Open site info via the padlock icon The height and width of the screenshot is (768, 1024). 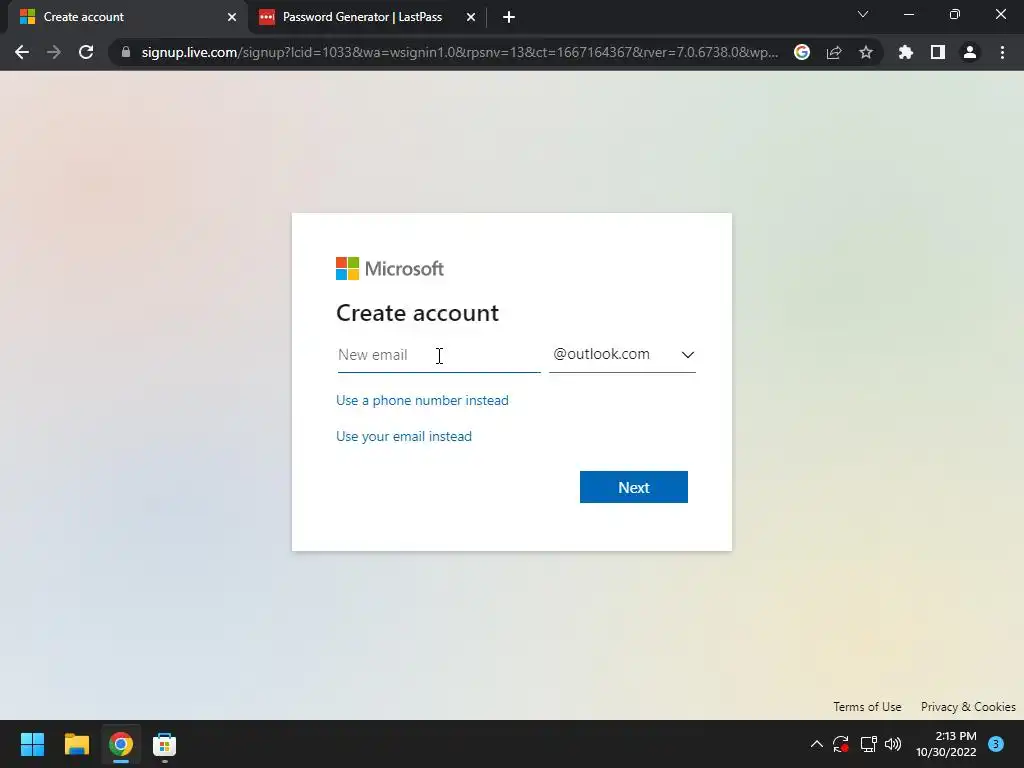click(x=126, y=52)
